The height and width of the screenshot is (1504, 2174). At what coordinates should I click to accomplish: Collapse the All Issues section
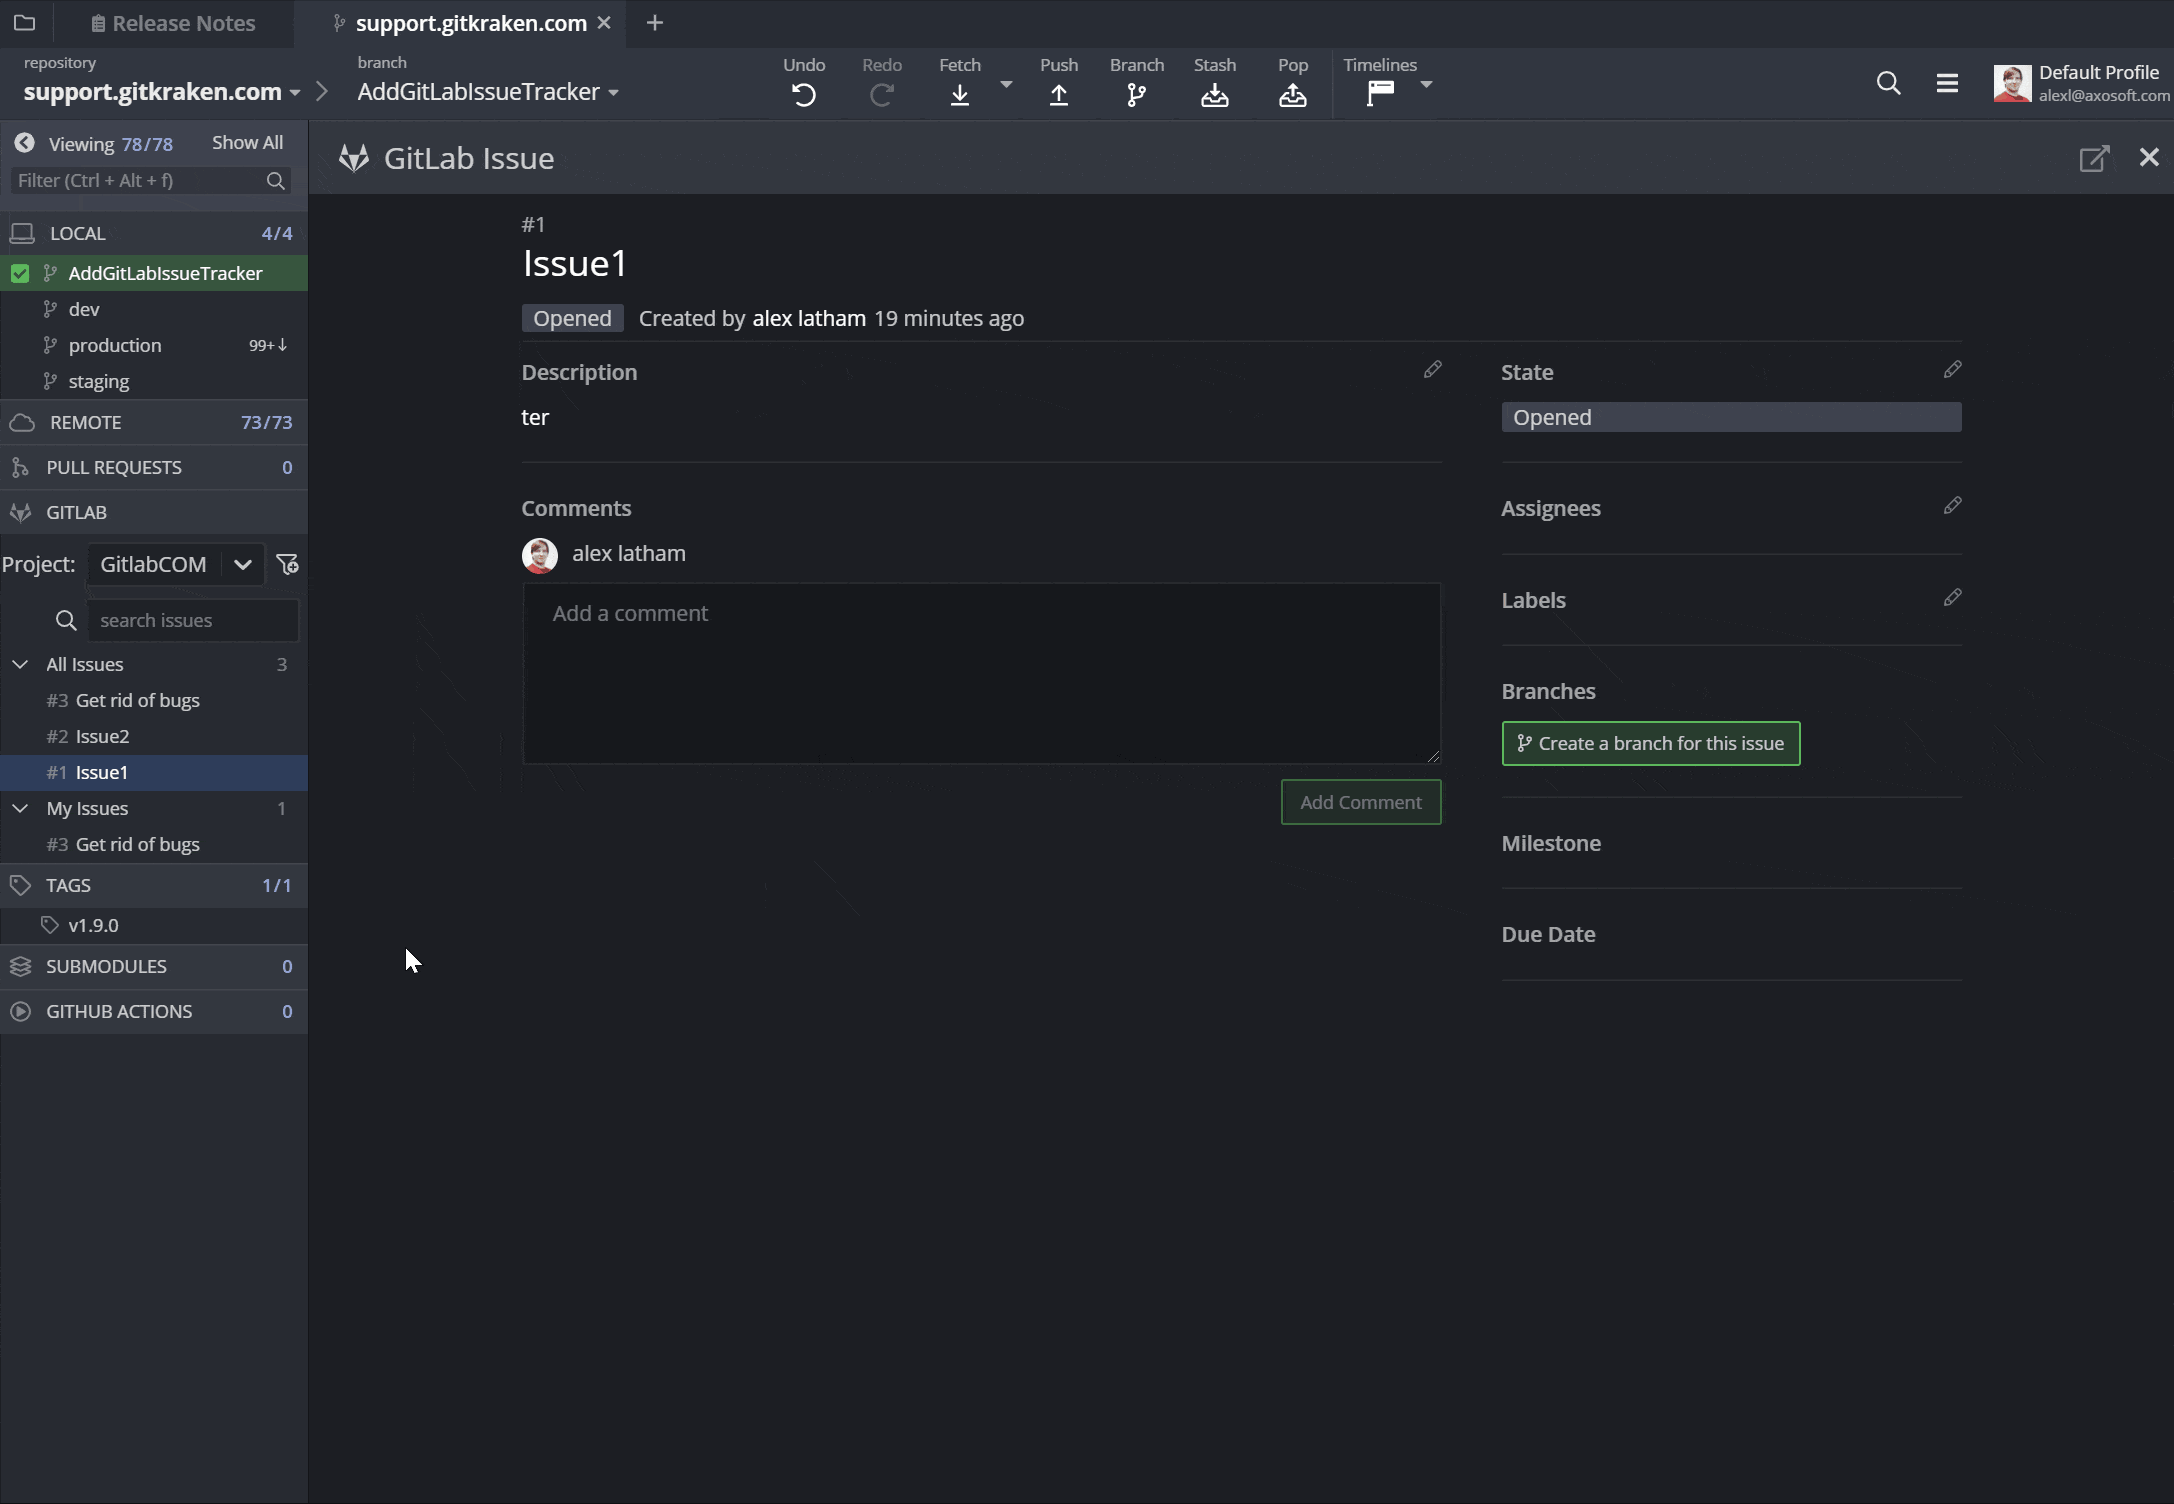tap(21, 663)
